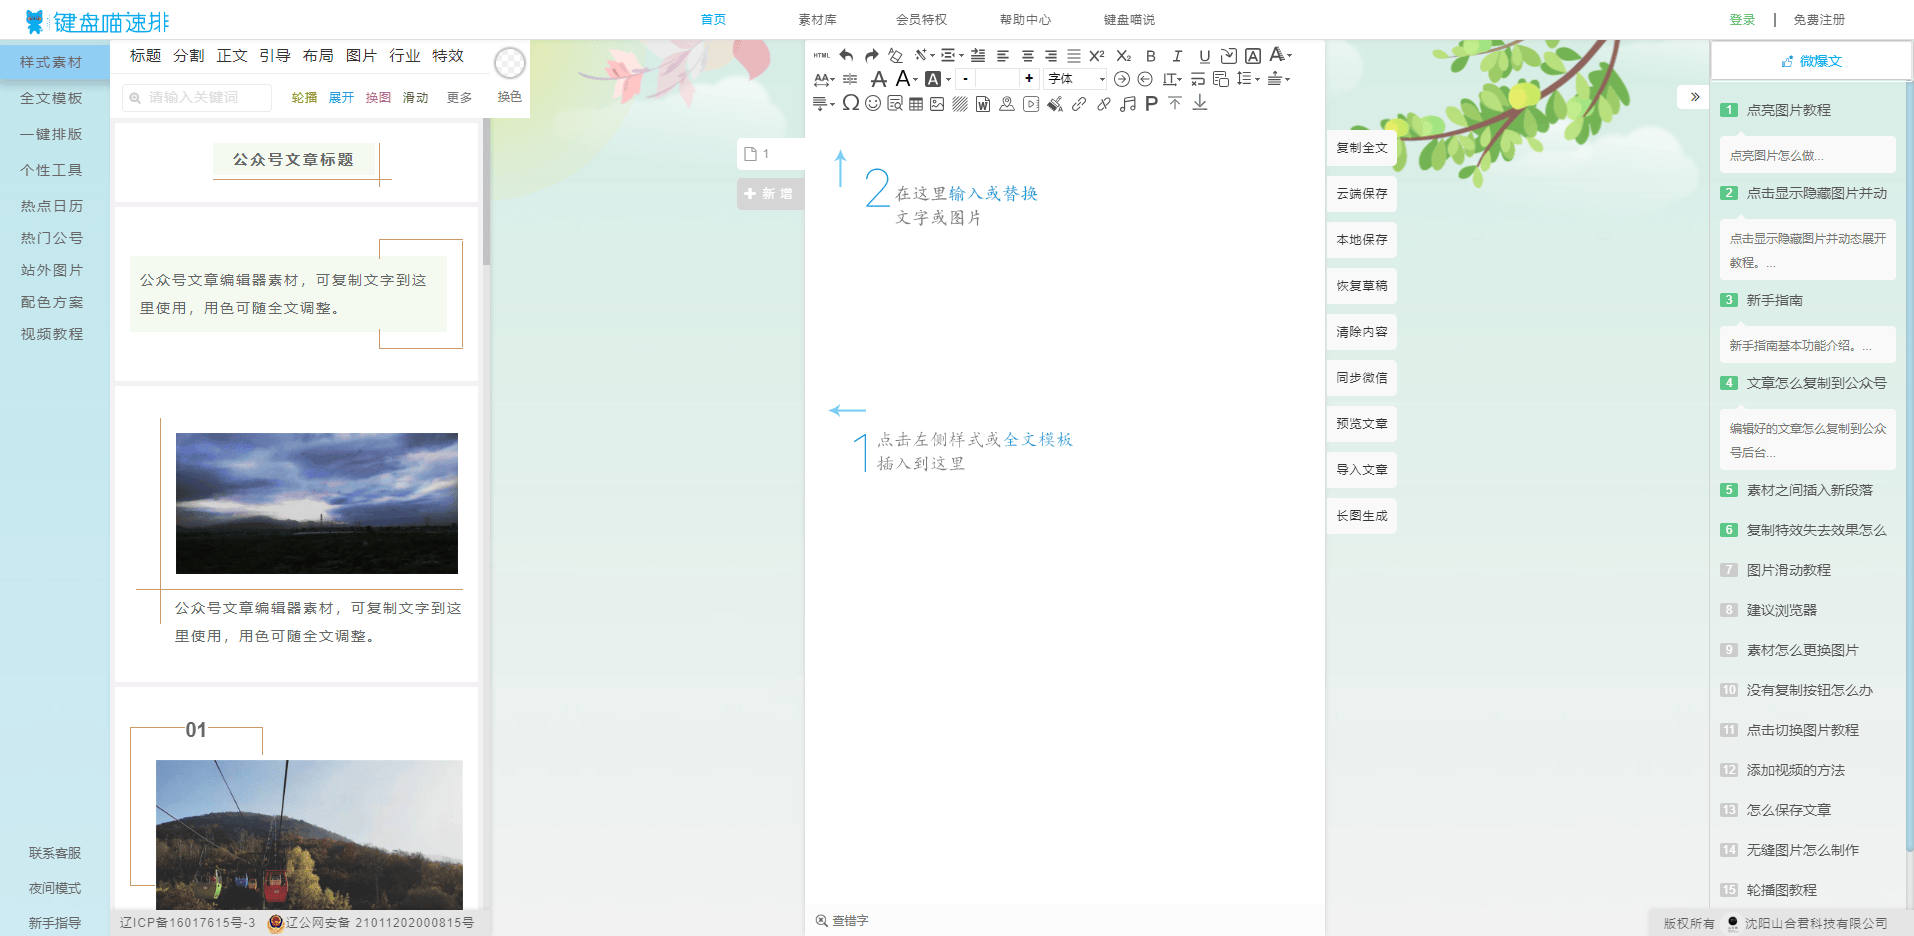1914x936 pixels.
Task: Switch to the 图片 material category tab
Action: tap(360, 56)
